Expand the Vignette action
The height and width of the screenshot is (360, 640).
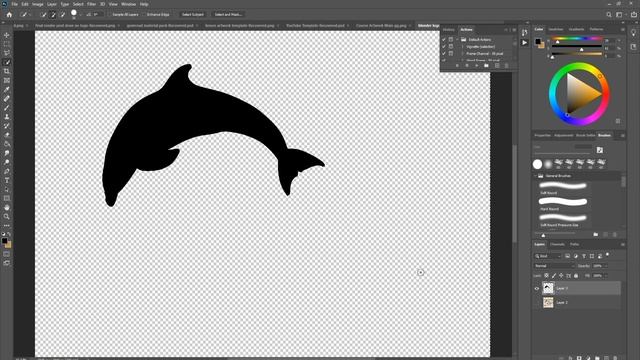pos(463,47)
